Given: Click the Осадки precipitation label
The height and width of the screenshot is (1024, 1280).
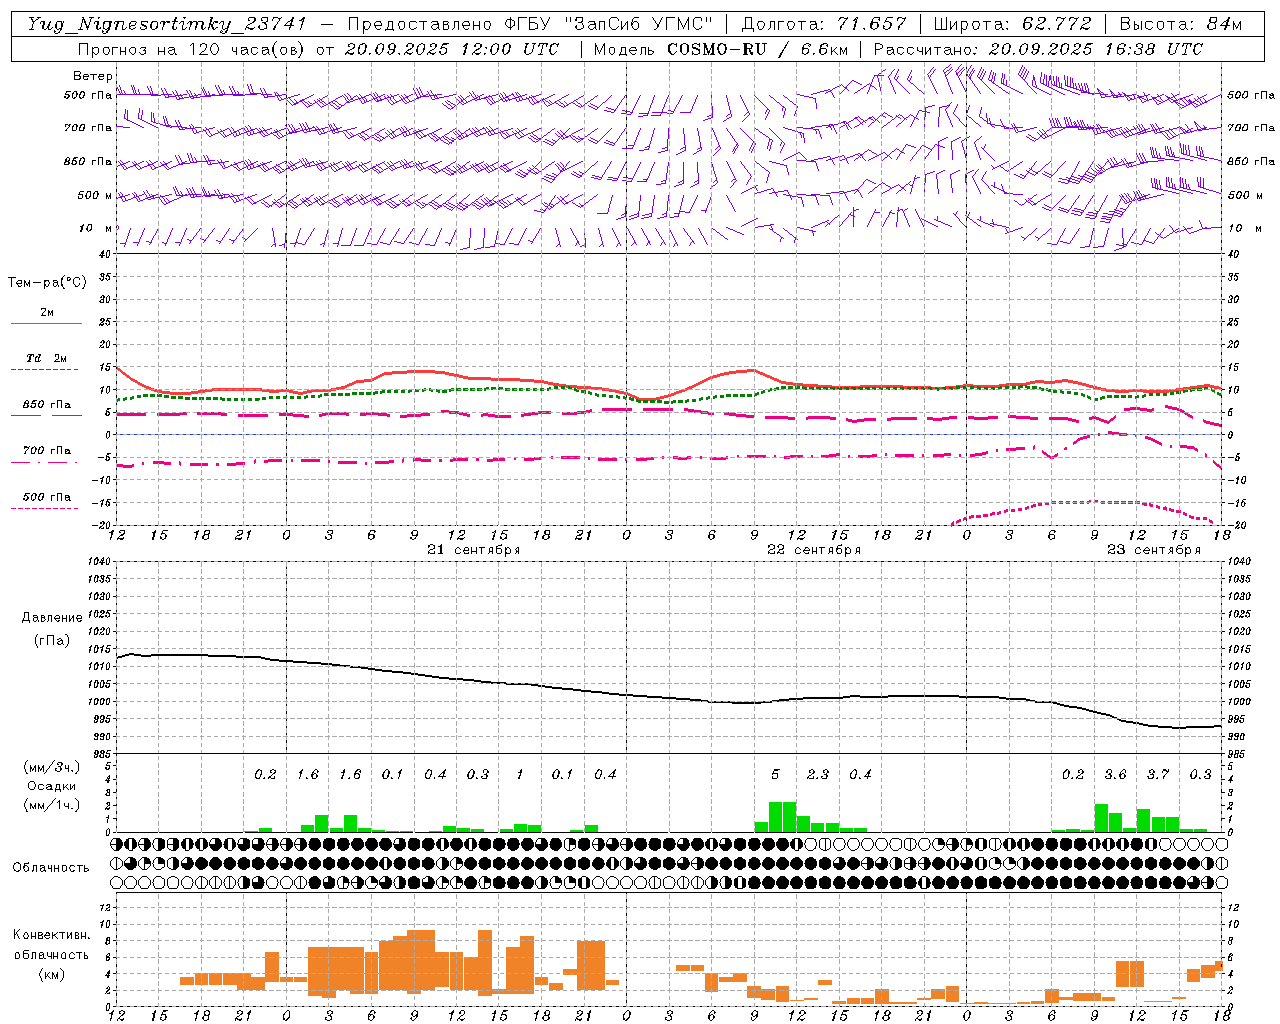Looking at the screenshot, I should (x=52, y=786).
